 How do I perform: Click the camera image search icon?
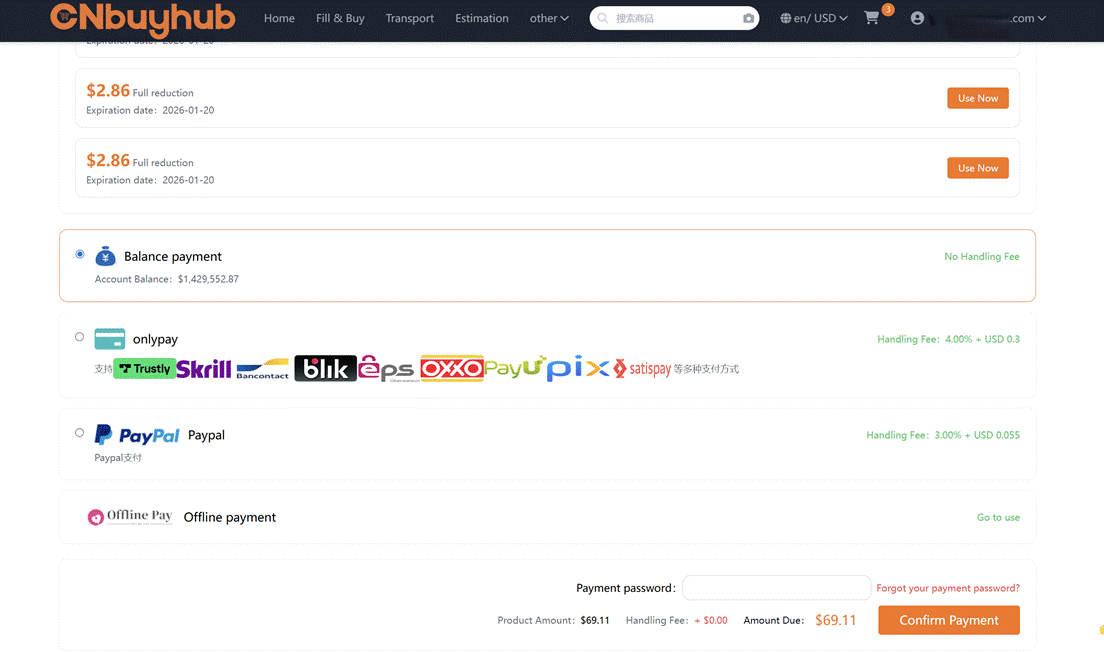748,18
